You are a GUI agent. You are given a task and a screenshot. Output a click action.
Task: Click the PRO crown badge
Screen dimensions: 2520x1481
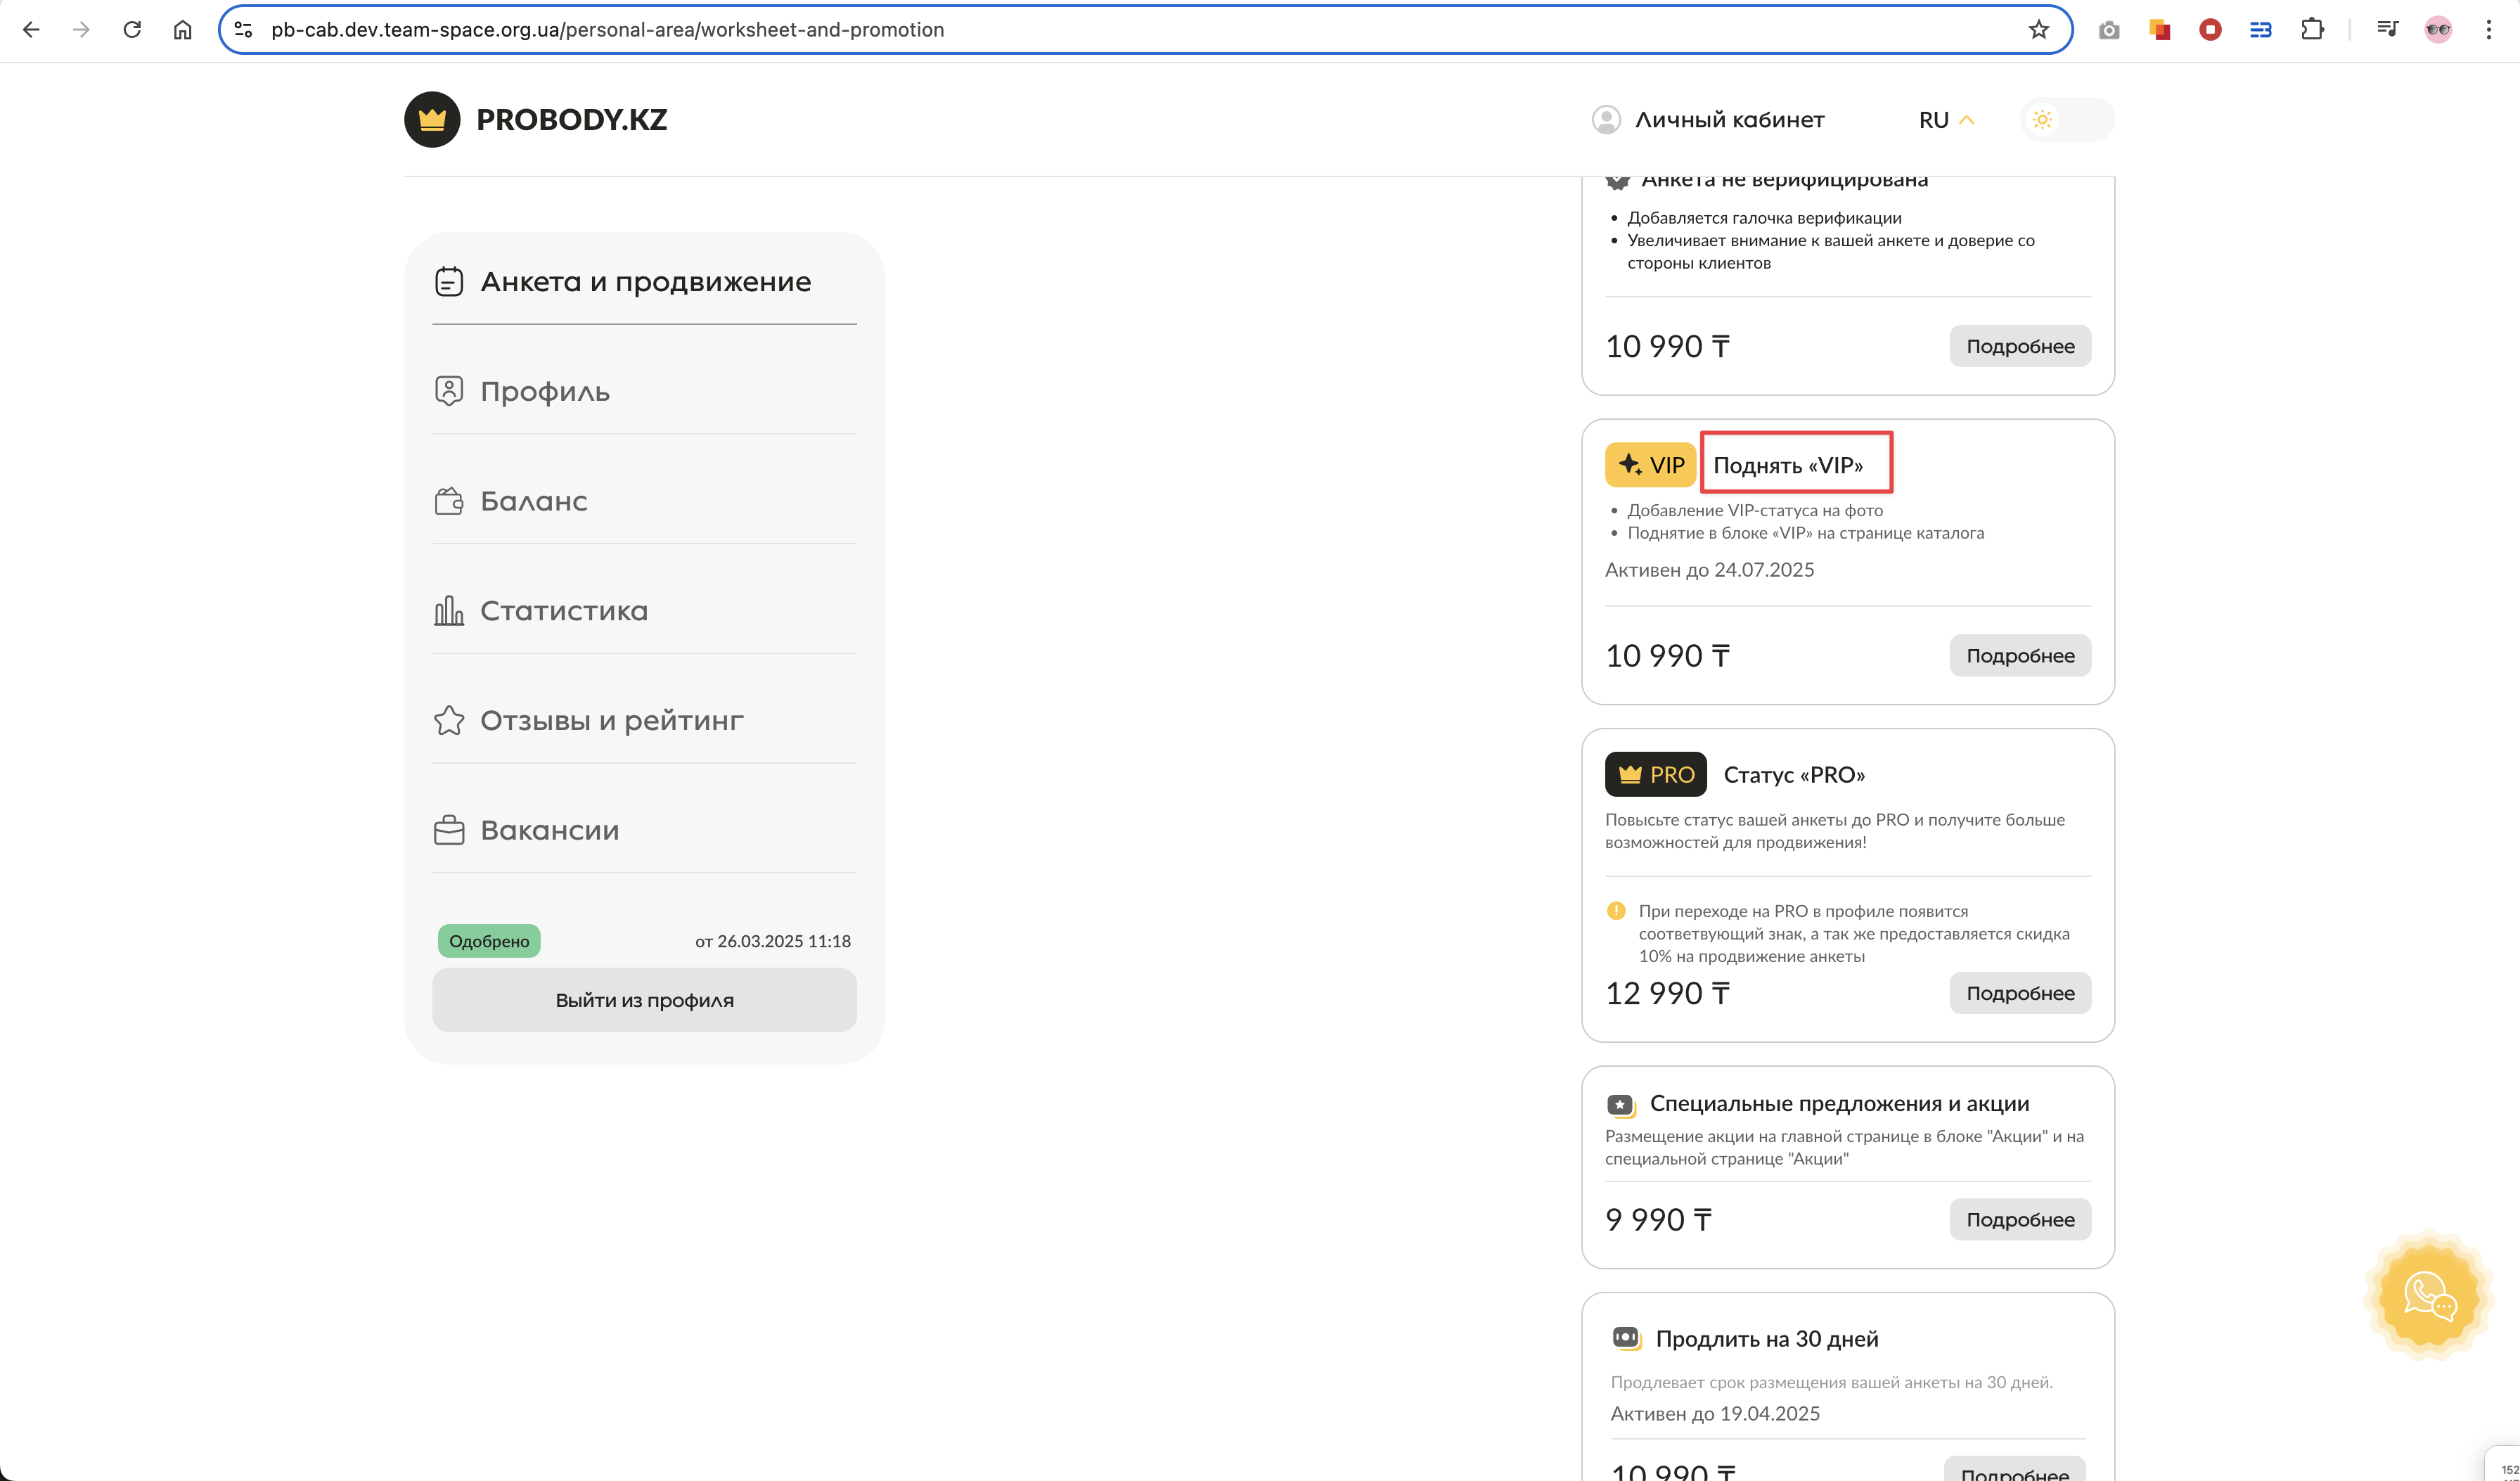(x=1655, y=774)
